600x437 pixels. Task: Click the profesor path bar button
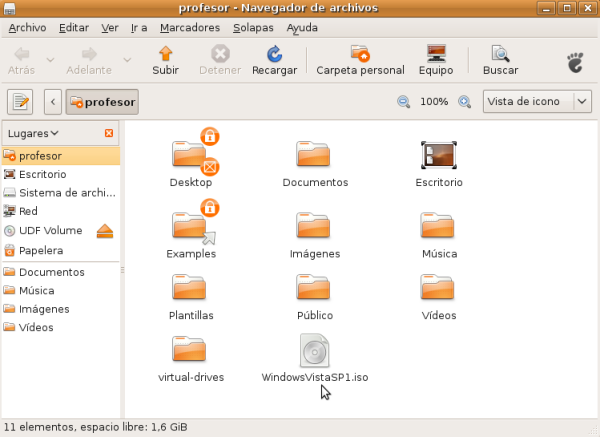[103, 102]
